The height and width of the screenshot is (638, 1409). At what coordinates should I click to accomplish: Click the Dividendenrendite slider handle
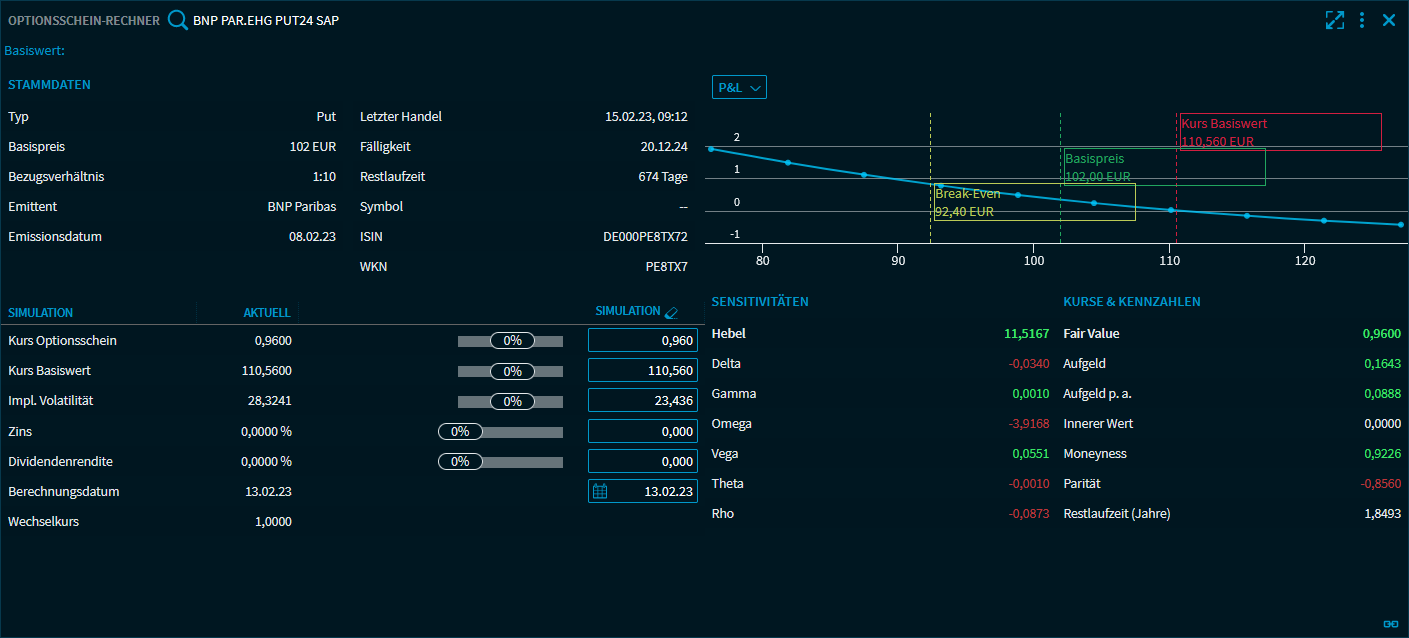(460, 462)
